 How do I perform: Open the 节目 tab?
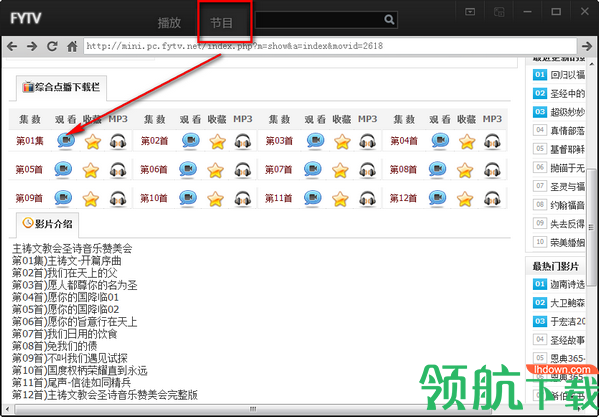pyautogui.click(x=221, y=23)
